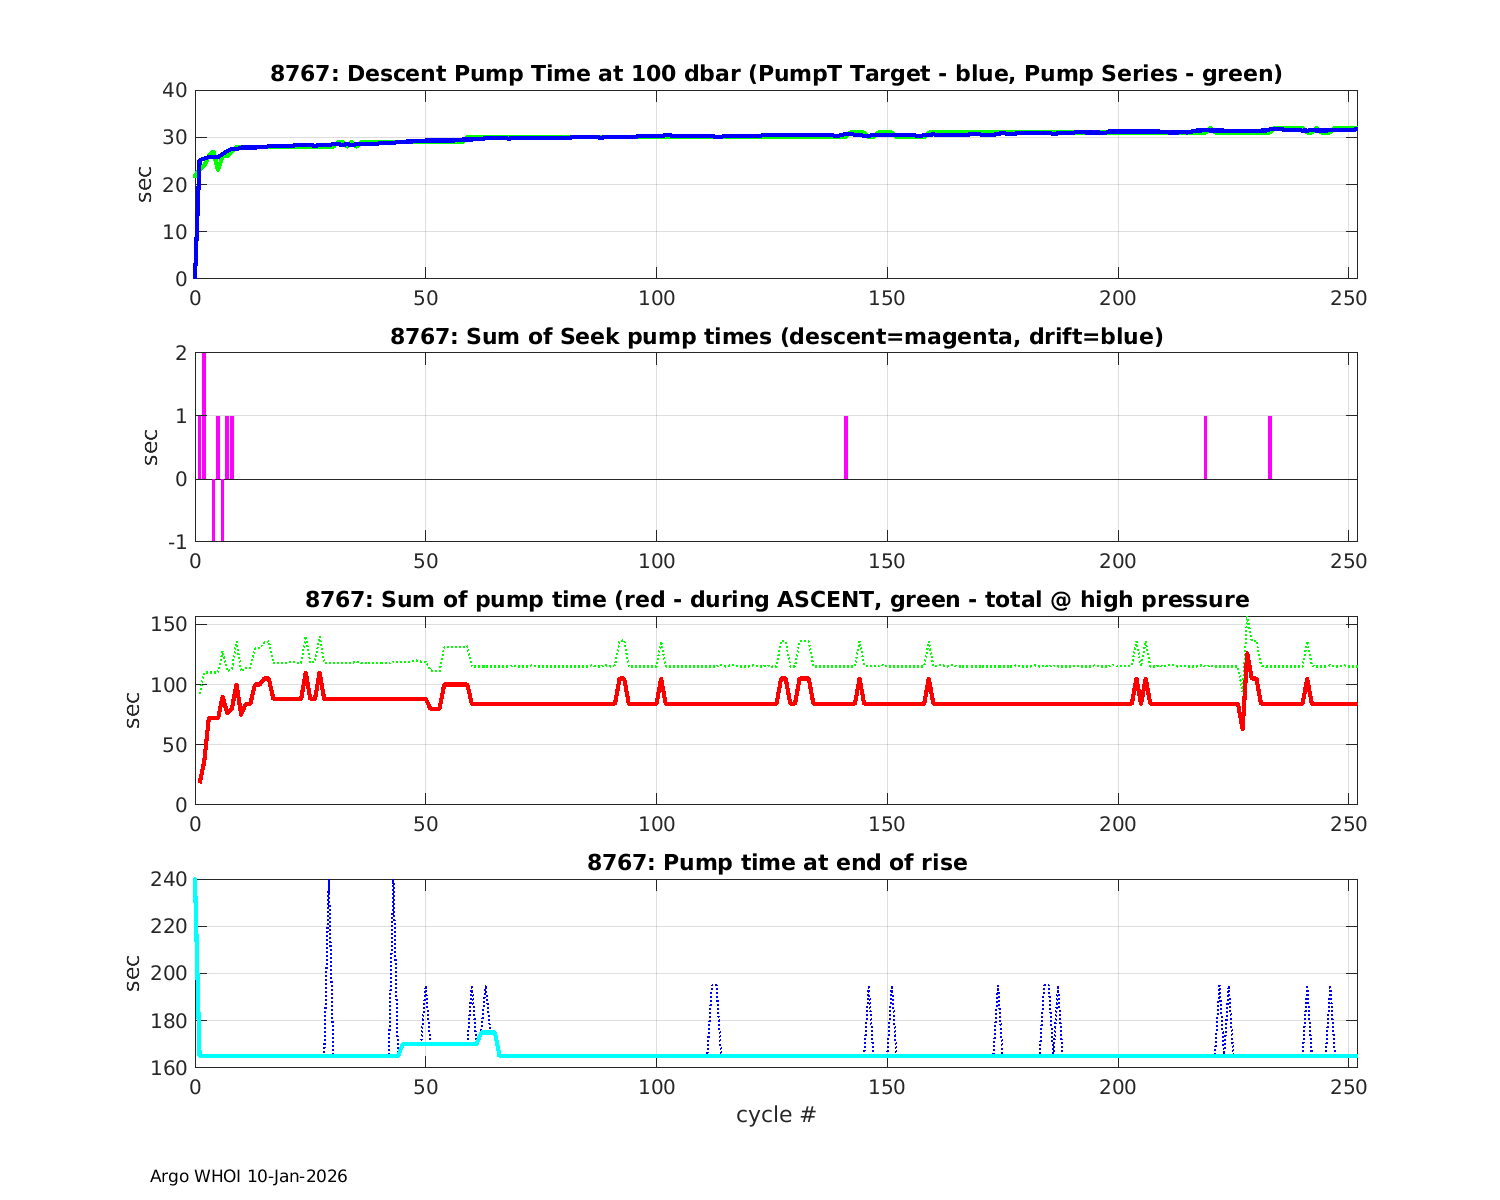Click the Descent Pump Time plot title
Viewport: 1500px width, 1200px height.
776,73
